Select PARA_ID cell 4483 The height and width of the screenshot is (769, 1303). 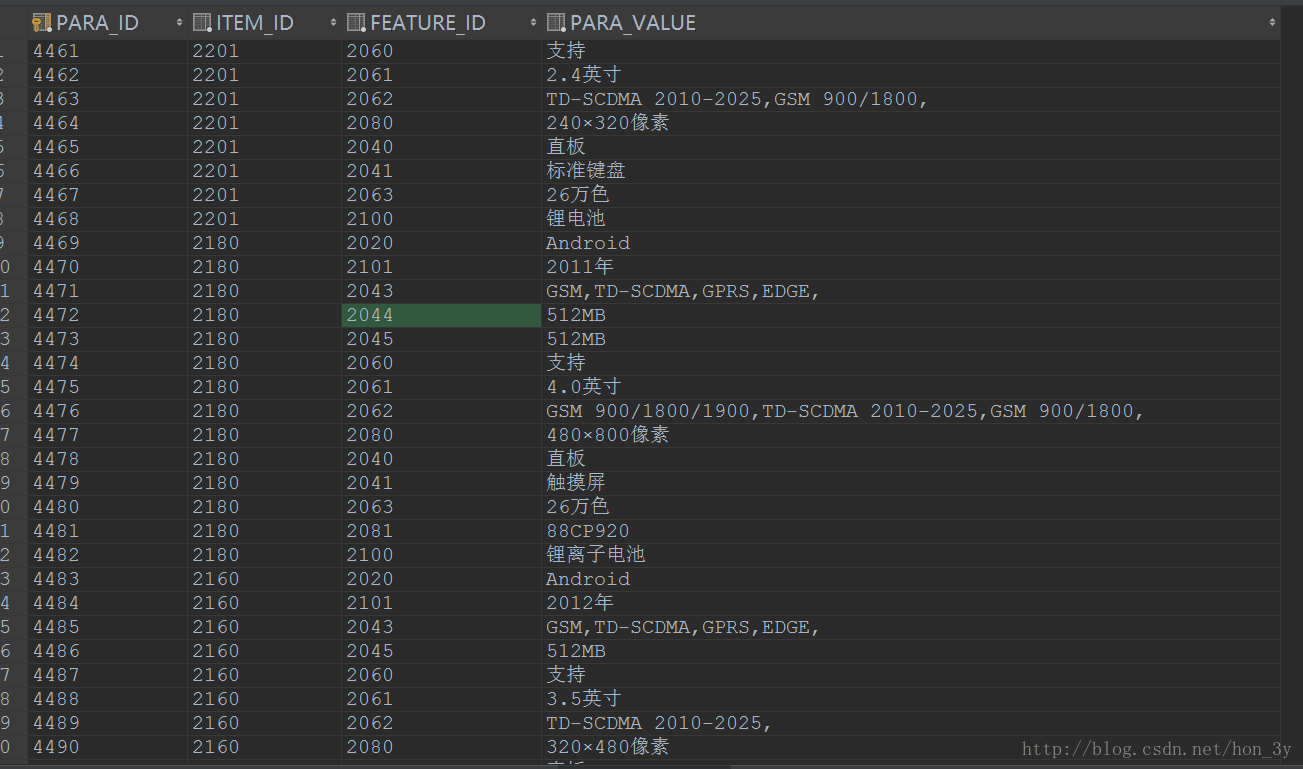click(x=107, y=579)
